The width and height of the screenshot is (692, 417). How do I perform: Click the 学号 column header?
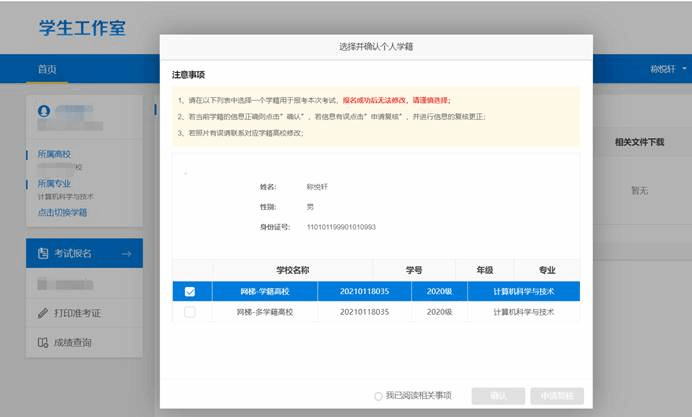[413, 270]
